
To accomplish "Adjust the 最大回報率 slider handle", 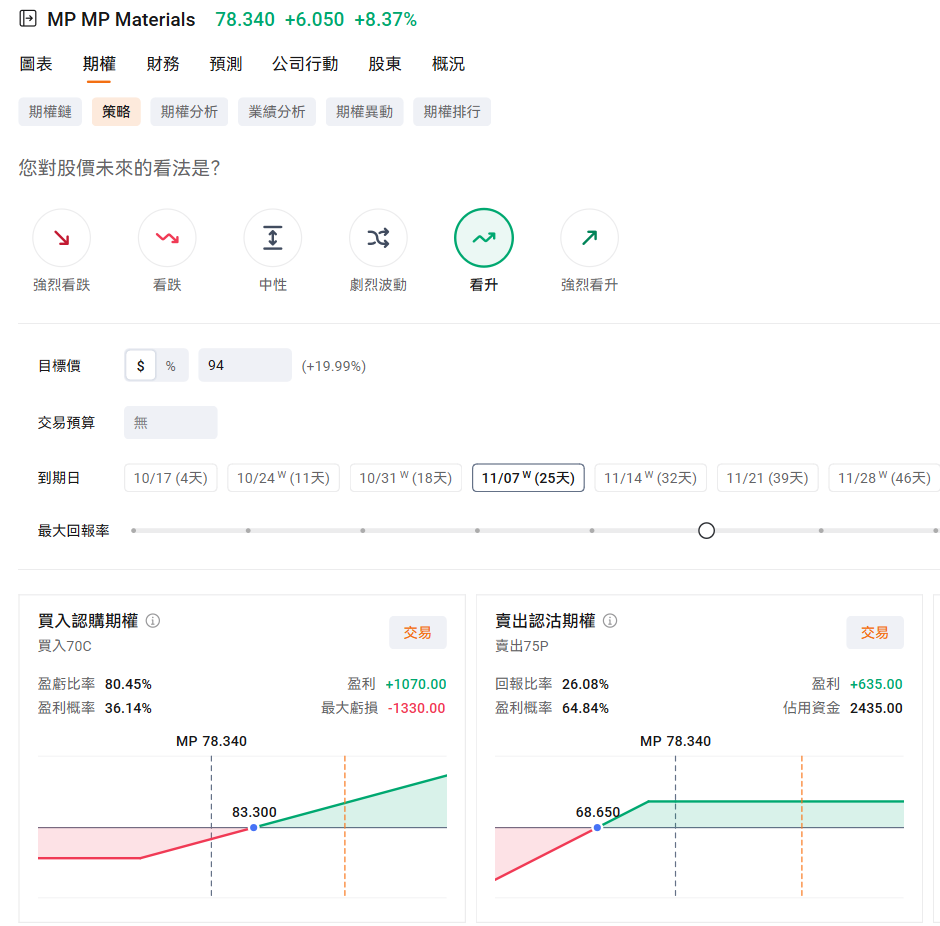I will pyautogui.click(x=706, y=530).
